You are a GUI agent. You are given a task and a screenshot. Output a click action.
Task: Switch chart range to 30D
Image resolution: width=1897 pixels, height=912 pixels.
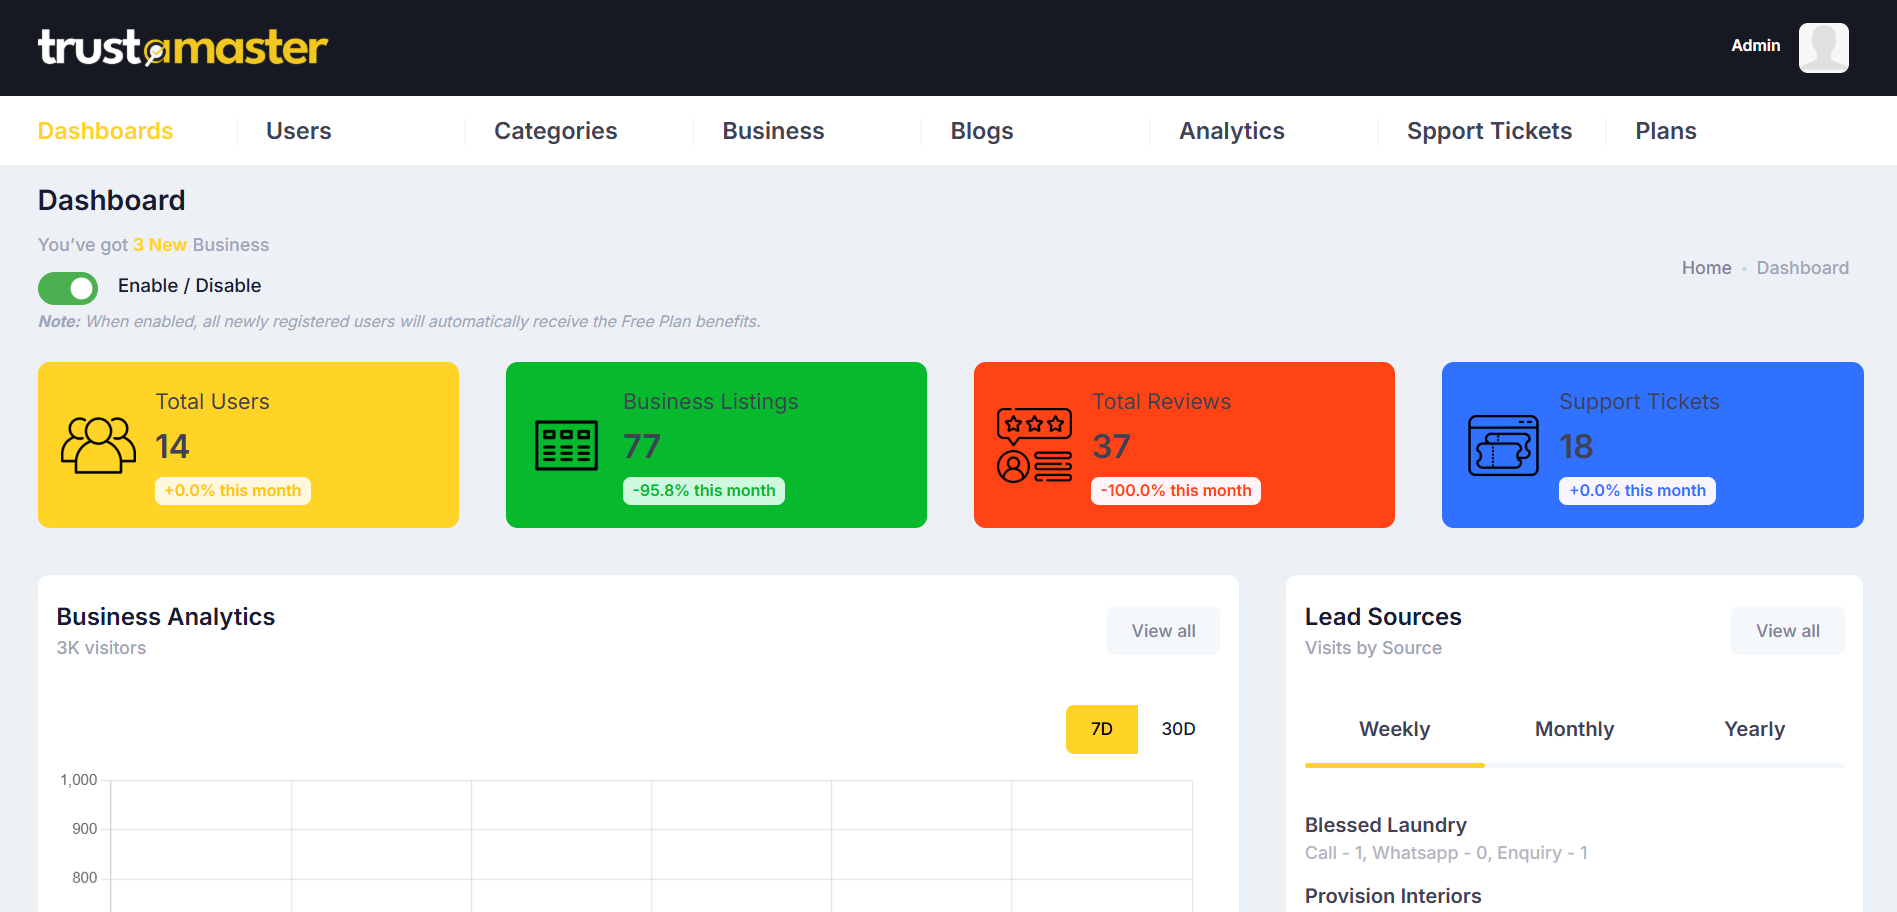click(x=1178, y=729)
